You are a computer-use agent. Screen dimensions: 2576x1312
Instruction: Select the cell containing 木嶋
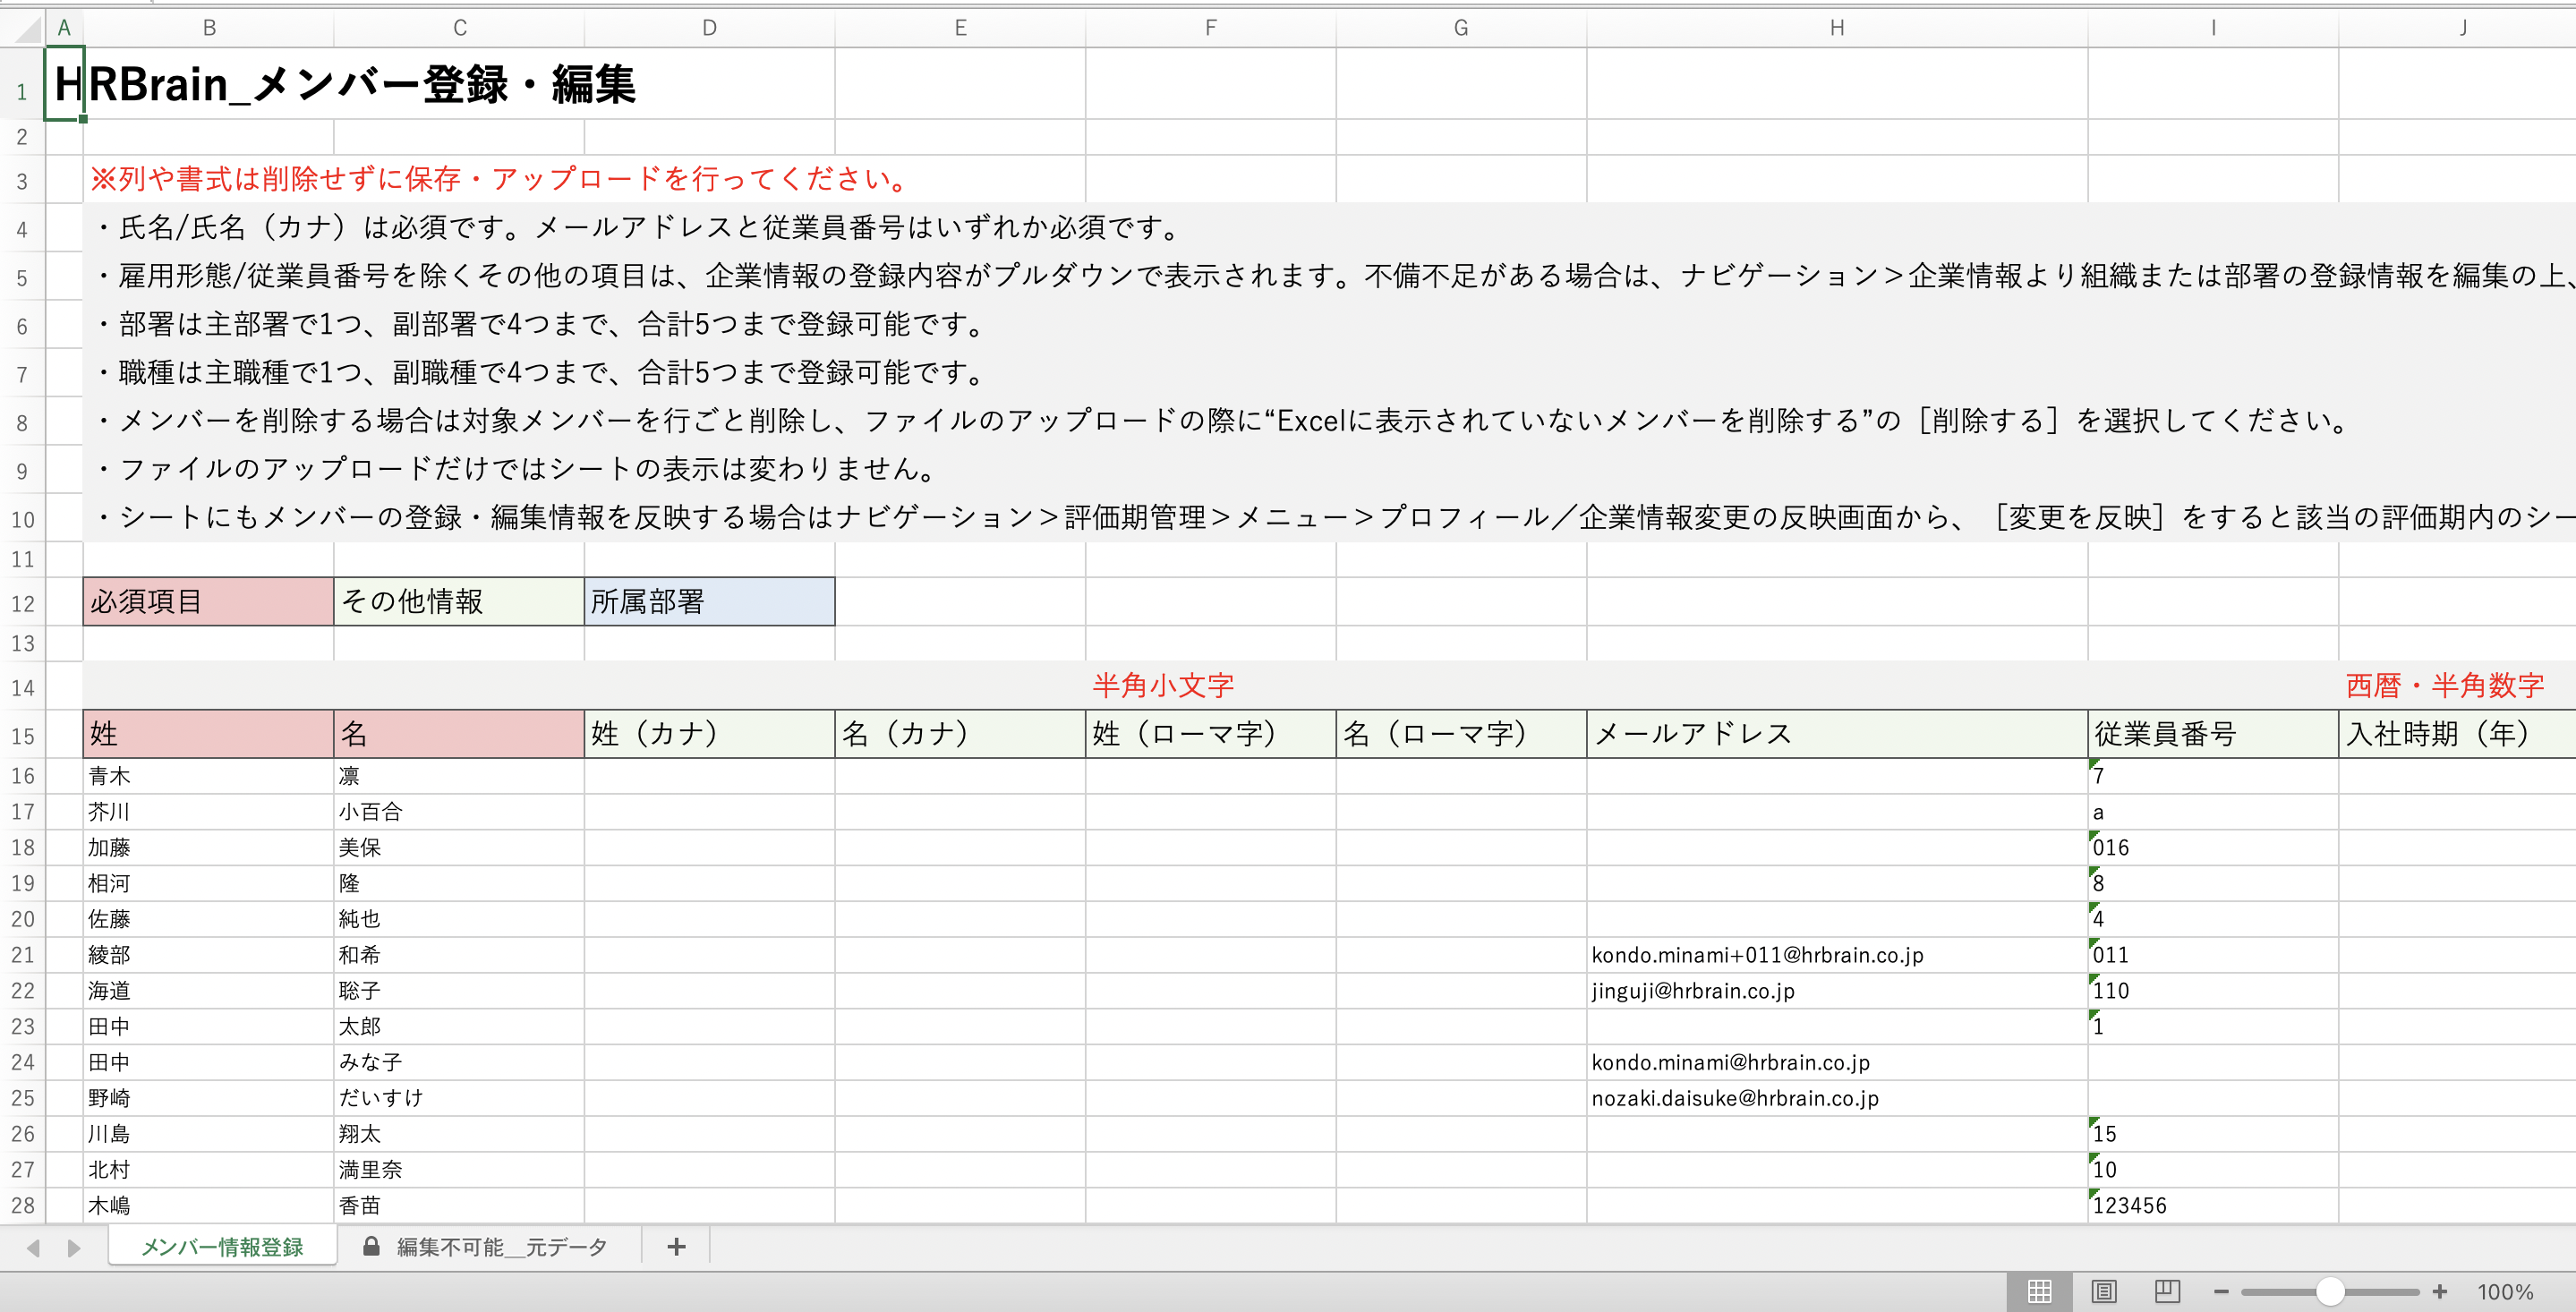point(209,1205)
